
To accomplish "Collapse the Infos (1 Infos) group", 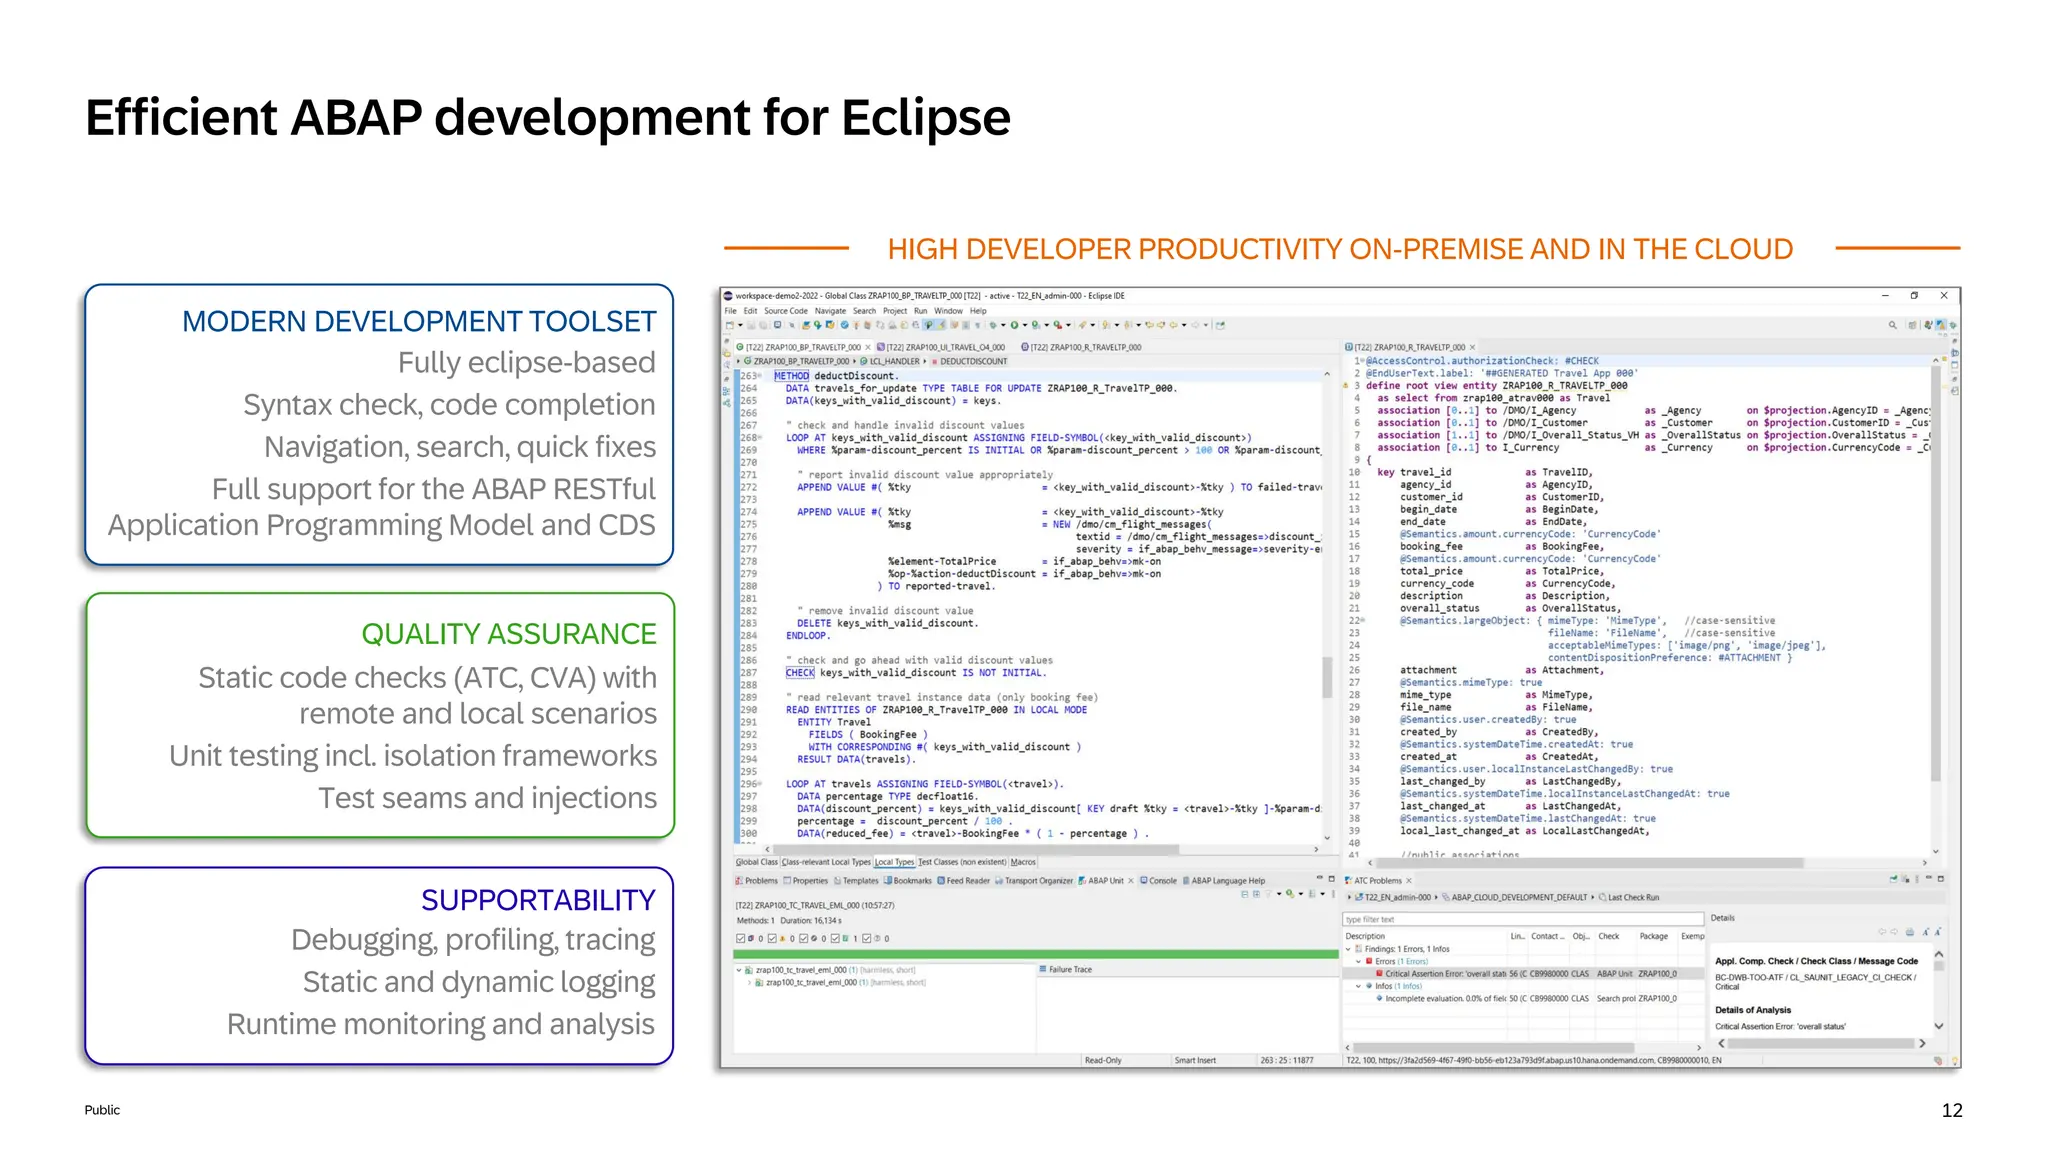I will (1358, 986).
